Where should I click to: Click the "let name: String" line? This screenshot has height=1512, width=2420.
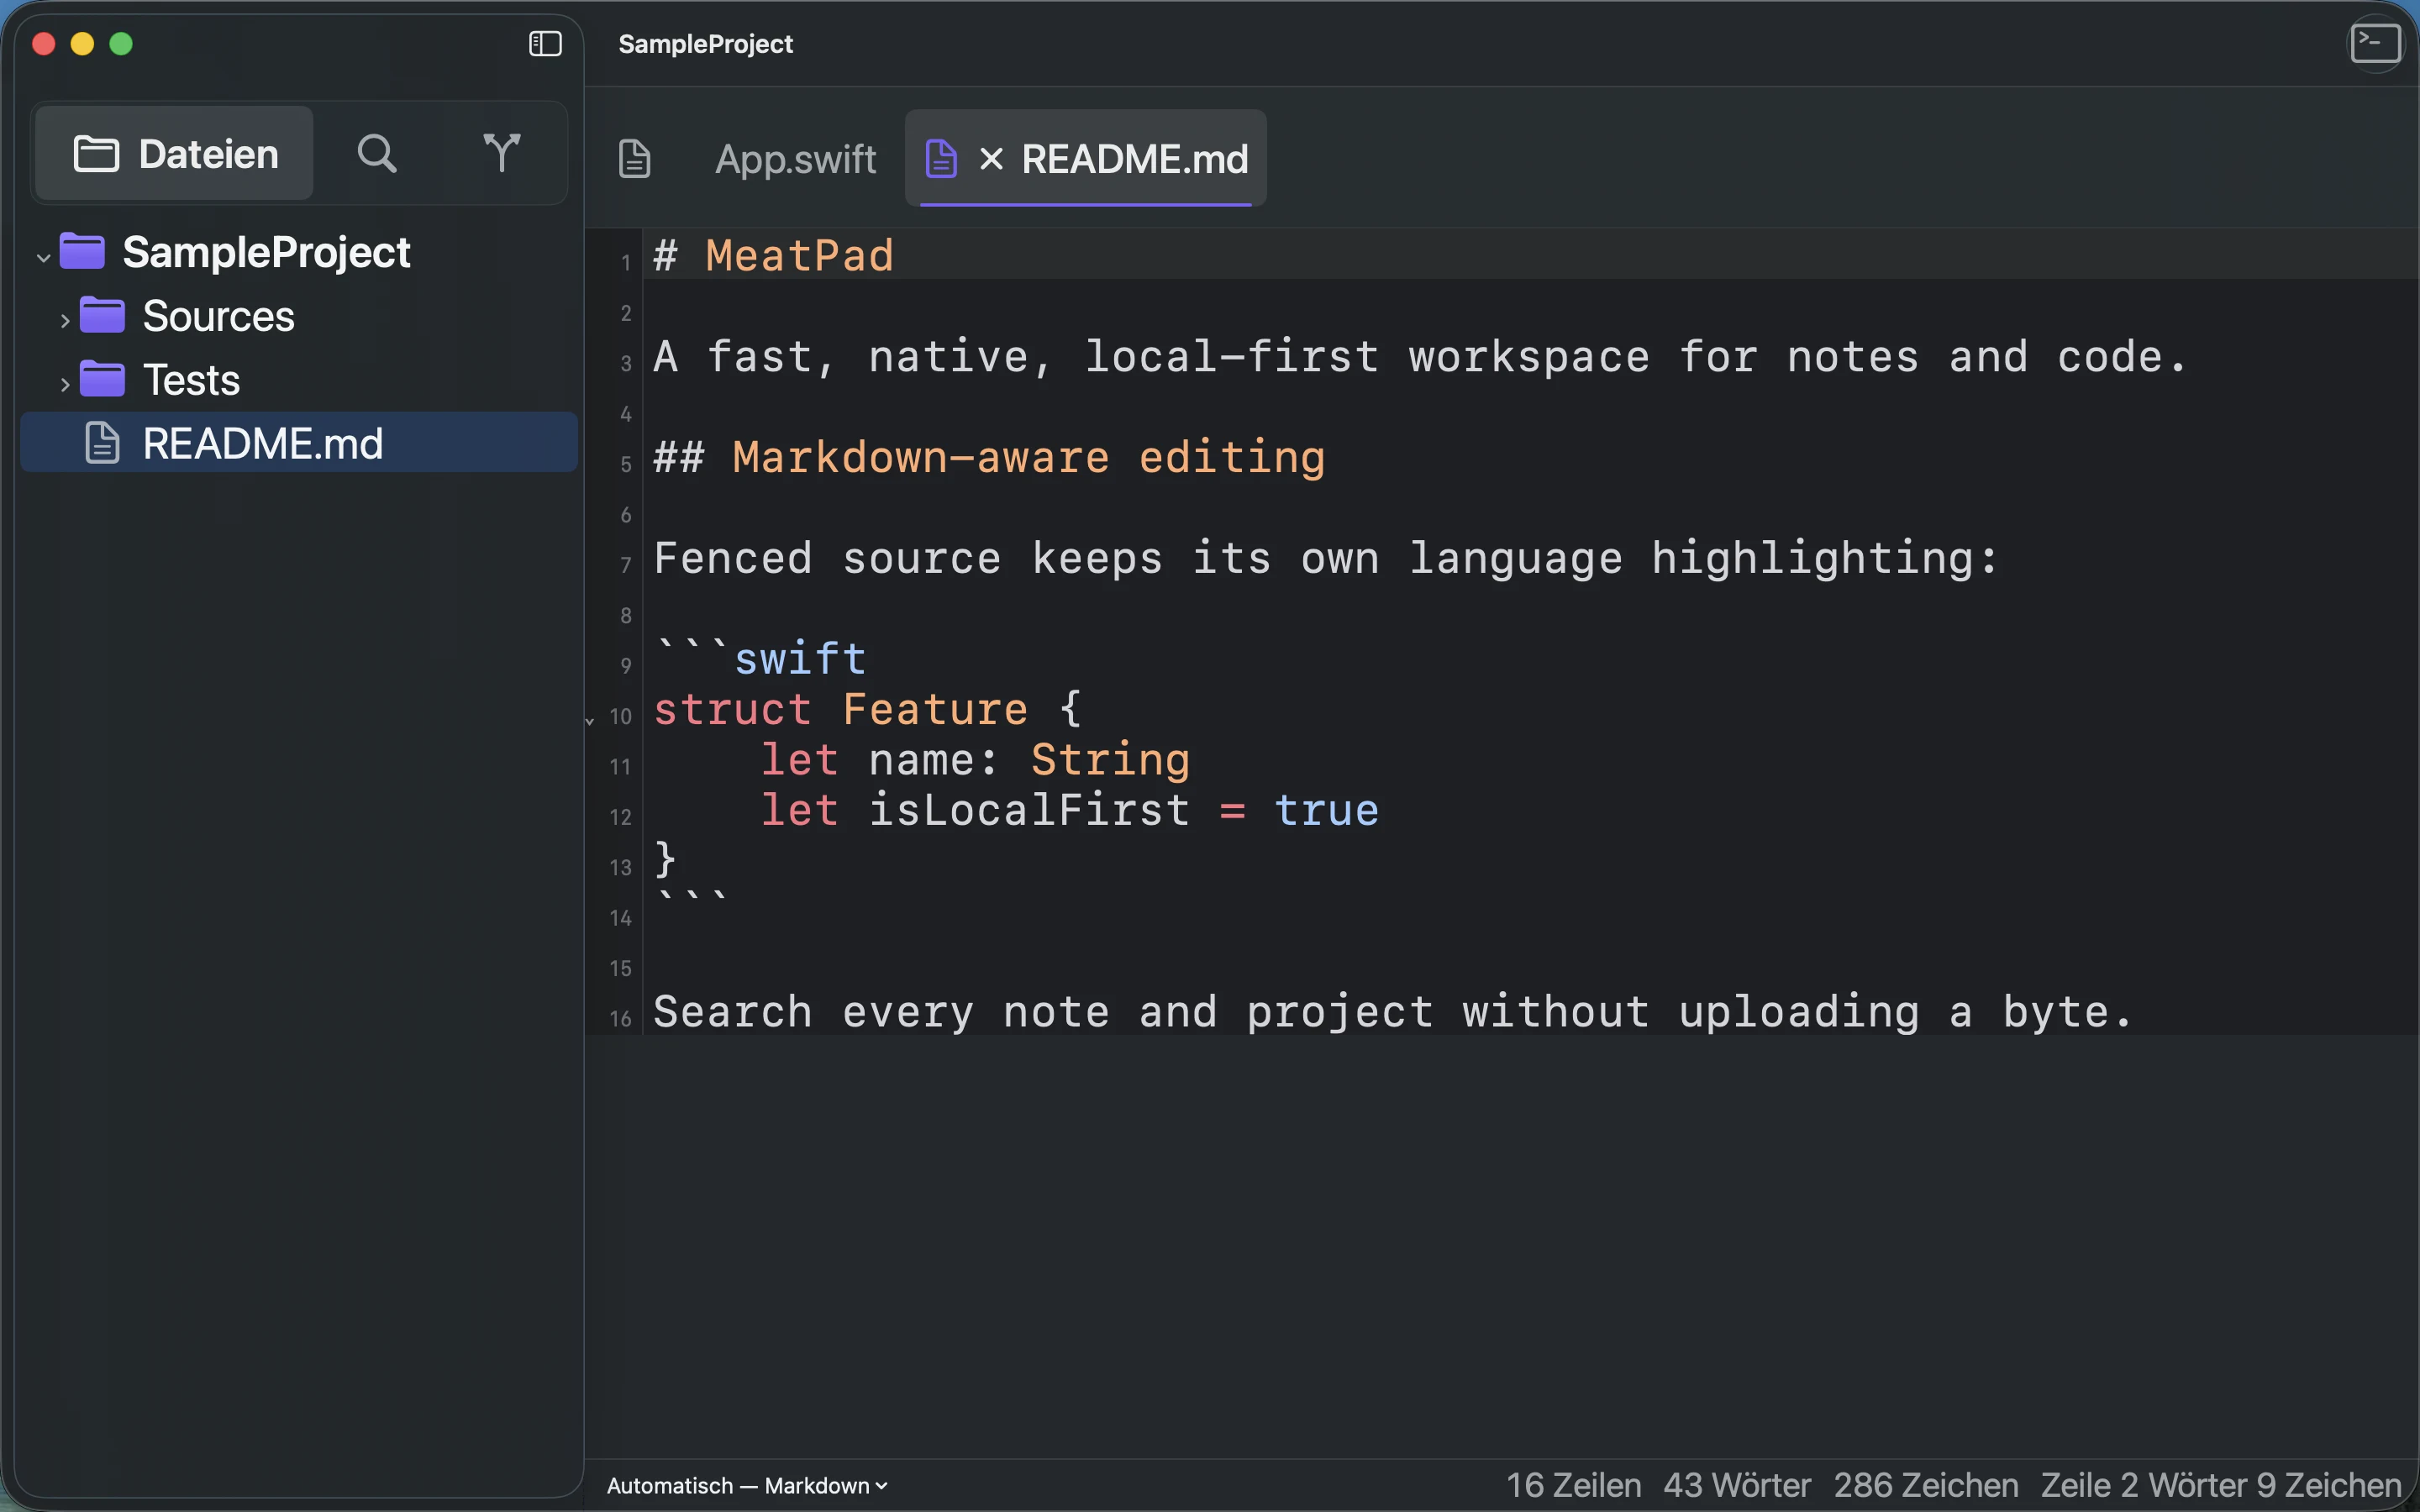click(x=975, y=760)
